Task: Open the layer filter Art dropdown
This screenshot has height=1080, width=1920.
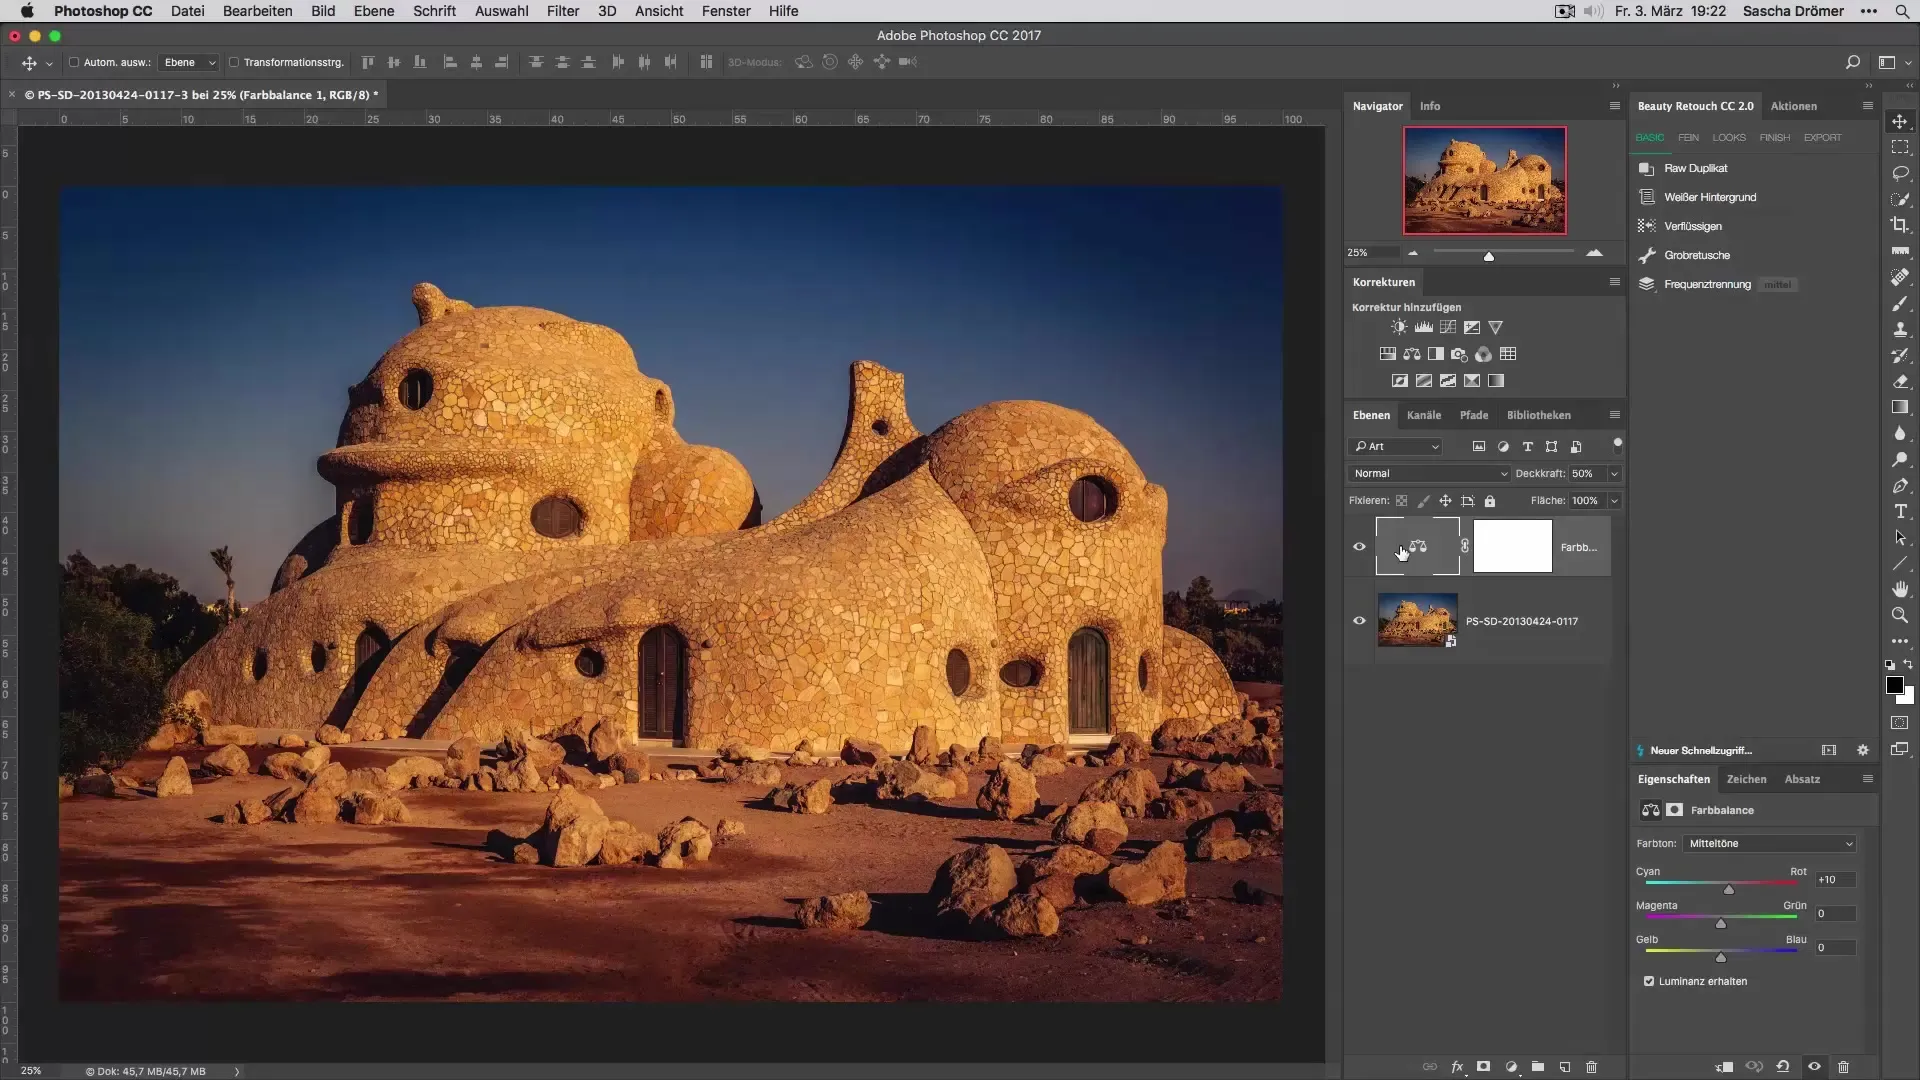Action: (1397, 446)
